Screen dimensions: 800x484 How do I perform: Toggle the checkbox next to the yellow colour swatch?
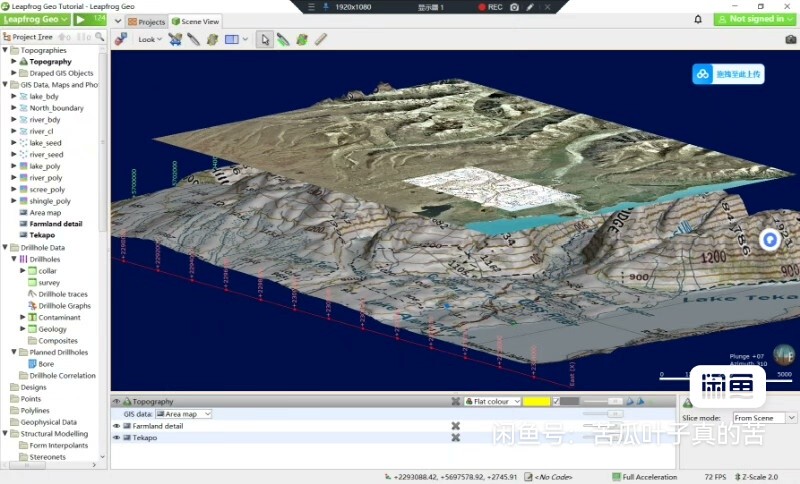pyautogui.click(x=557, y=401)
